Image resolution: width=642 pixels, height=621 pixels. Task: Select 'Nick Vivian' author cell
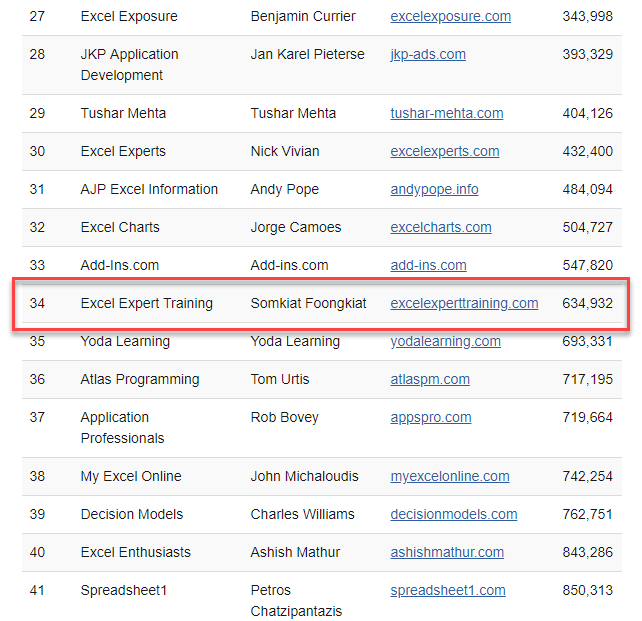click(285, 151)
